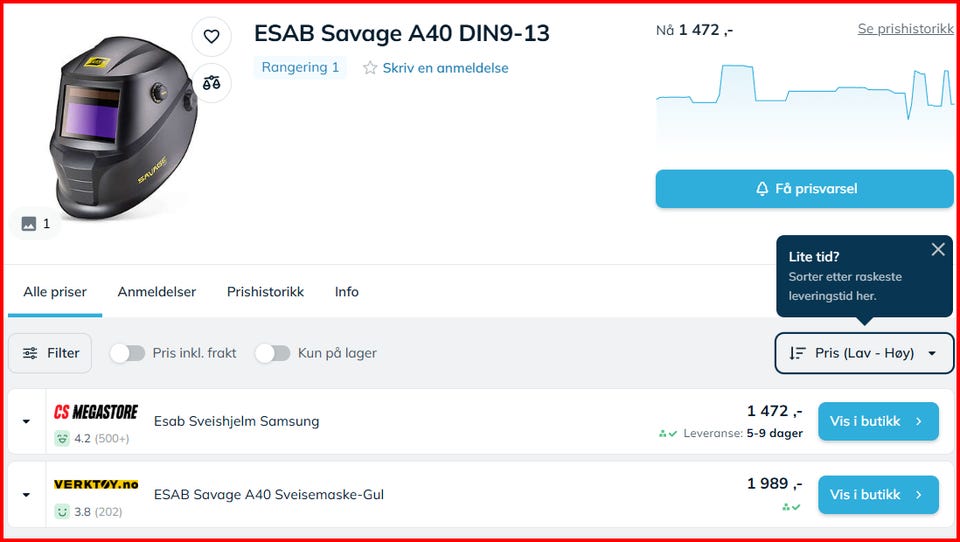960x542 pixels.
Task: Expand the CS Megastore offer row
Action: [x=26, y=421]
